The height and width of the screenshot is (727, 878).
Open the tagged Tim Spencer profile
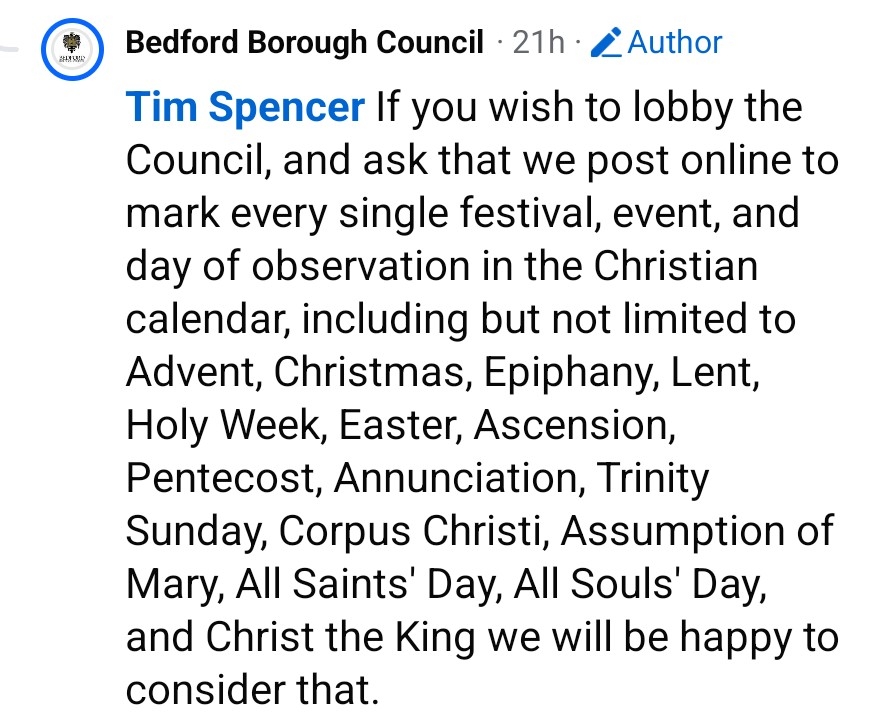pos(245,107)
